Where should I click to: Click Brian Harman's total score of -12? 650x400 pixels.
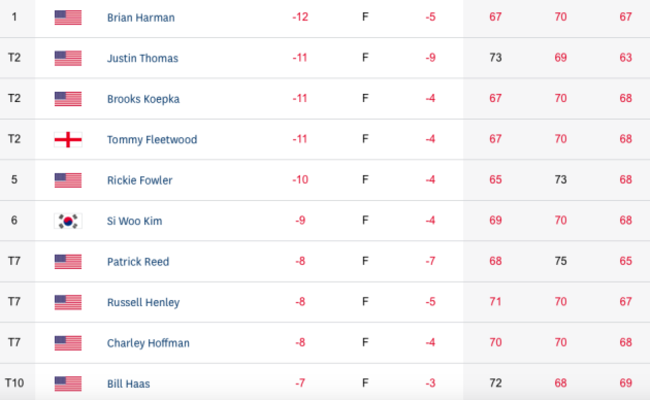point(299,18)
